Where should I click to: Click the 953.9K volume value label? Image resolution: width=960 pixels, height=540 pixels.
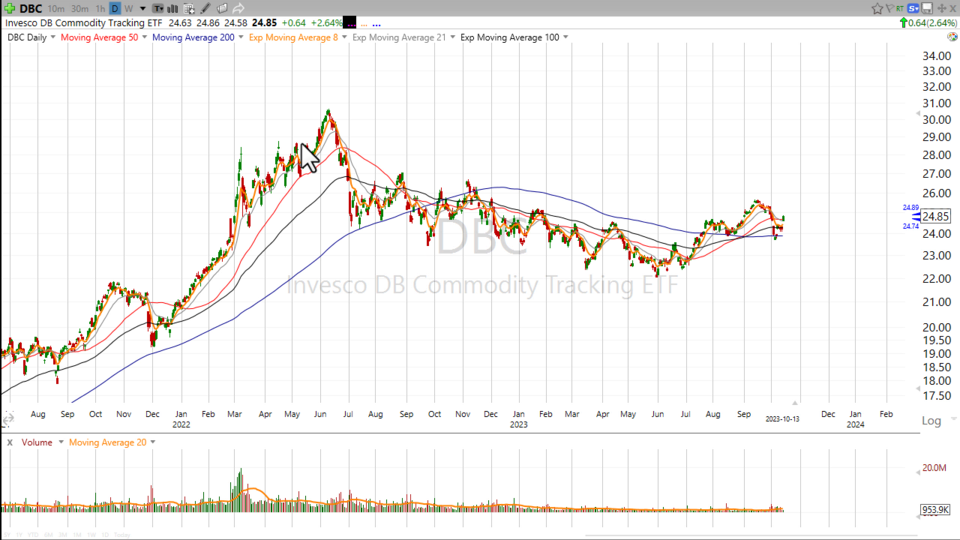[x=935, y=509]
